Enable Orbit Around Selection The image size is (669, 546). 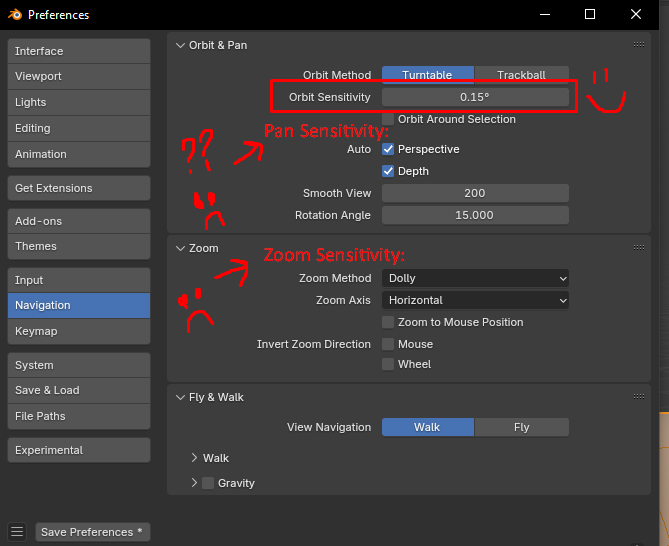388,119
